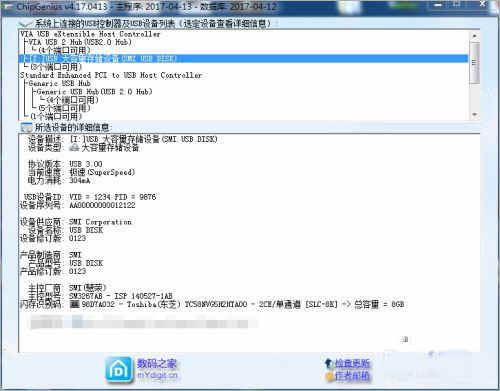
Task: Click the flash ID chip icon
Action: tap(75, 304)
